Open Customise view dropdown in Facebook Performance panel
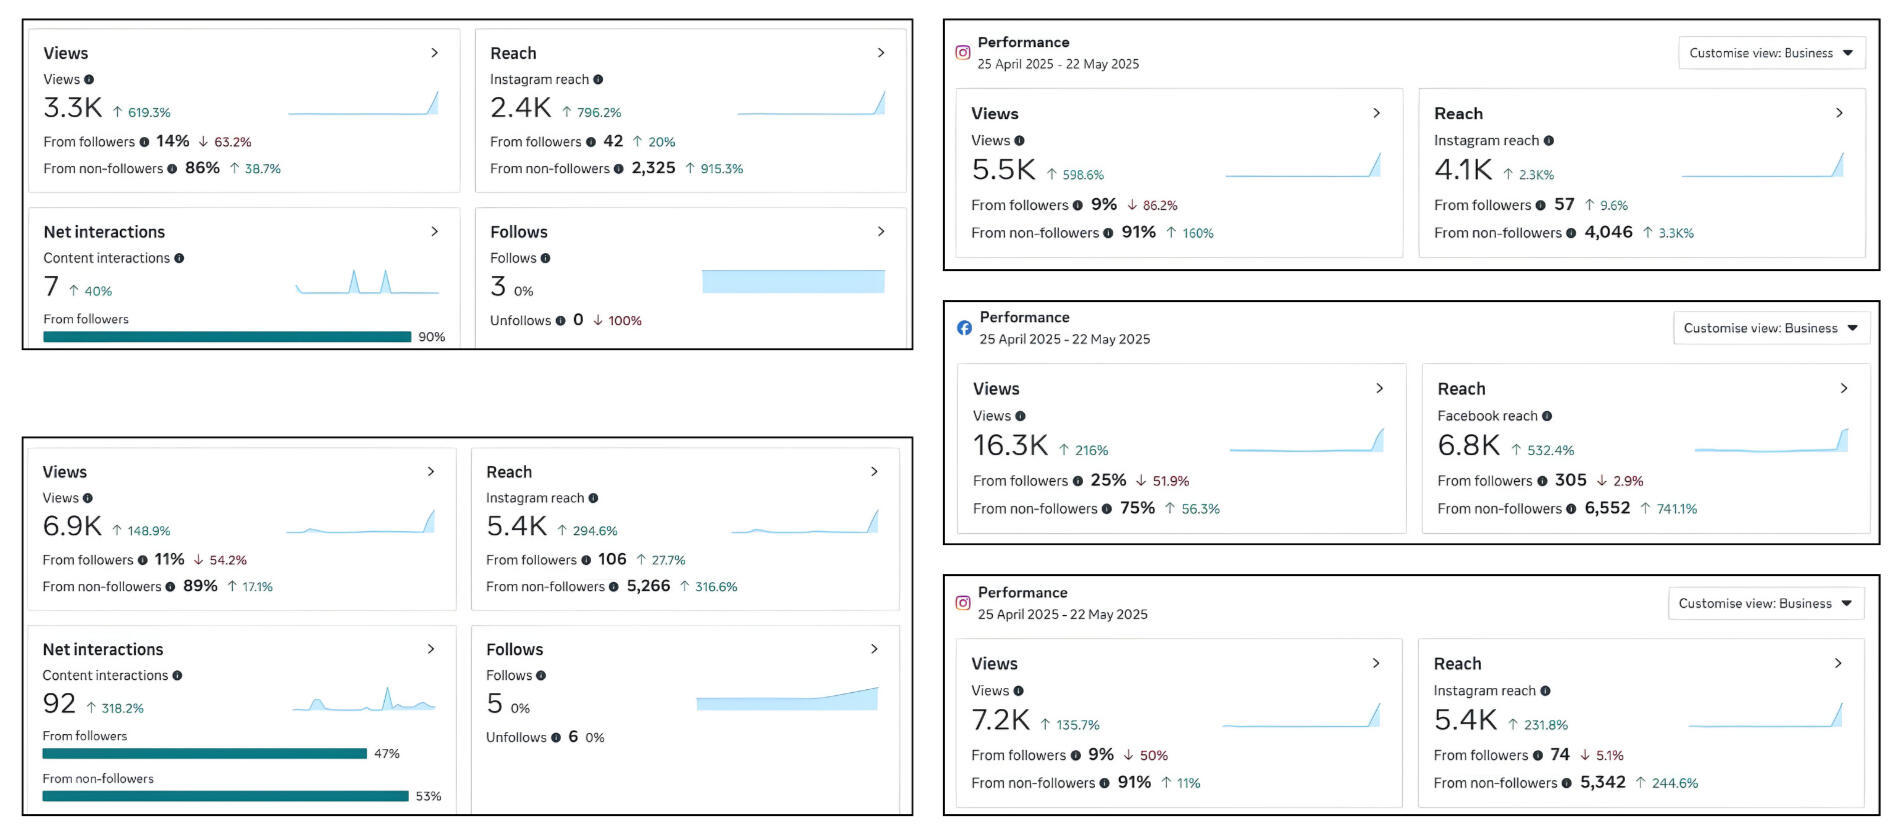The image size is (1902, 833). pos(1770,328)
